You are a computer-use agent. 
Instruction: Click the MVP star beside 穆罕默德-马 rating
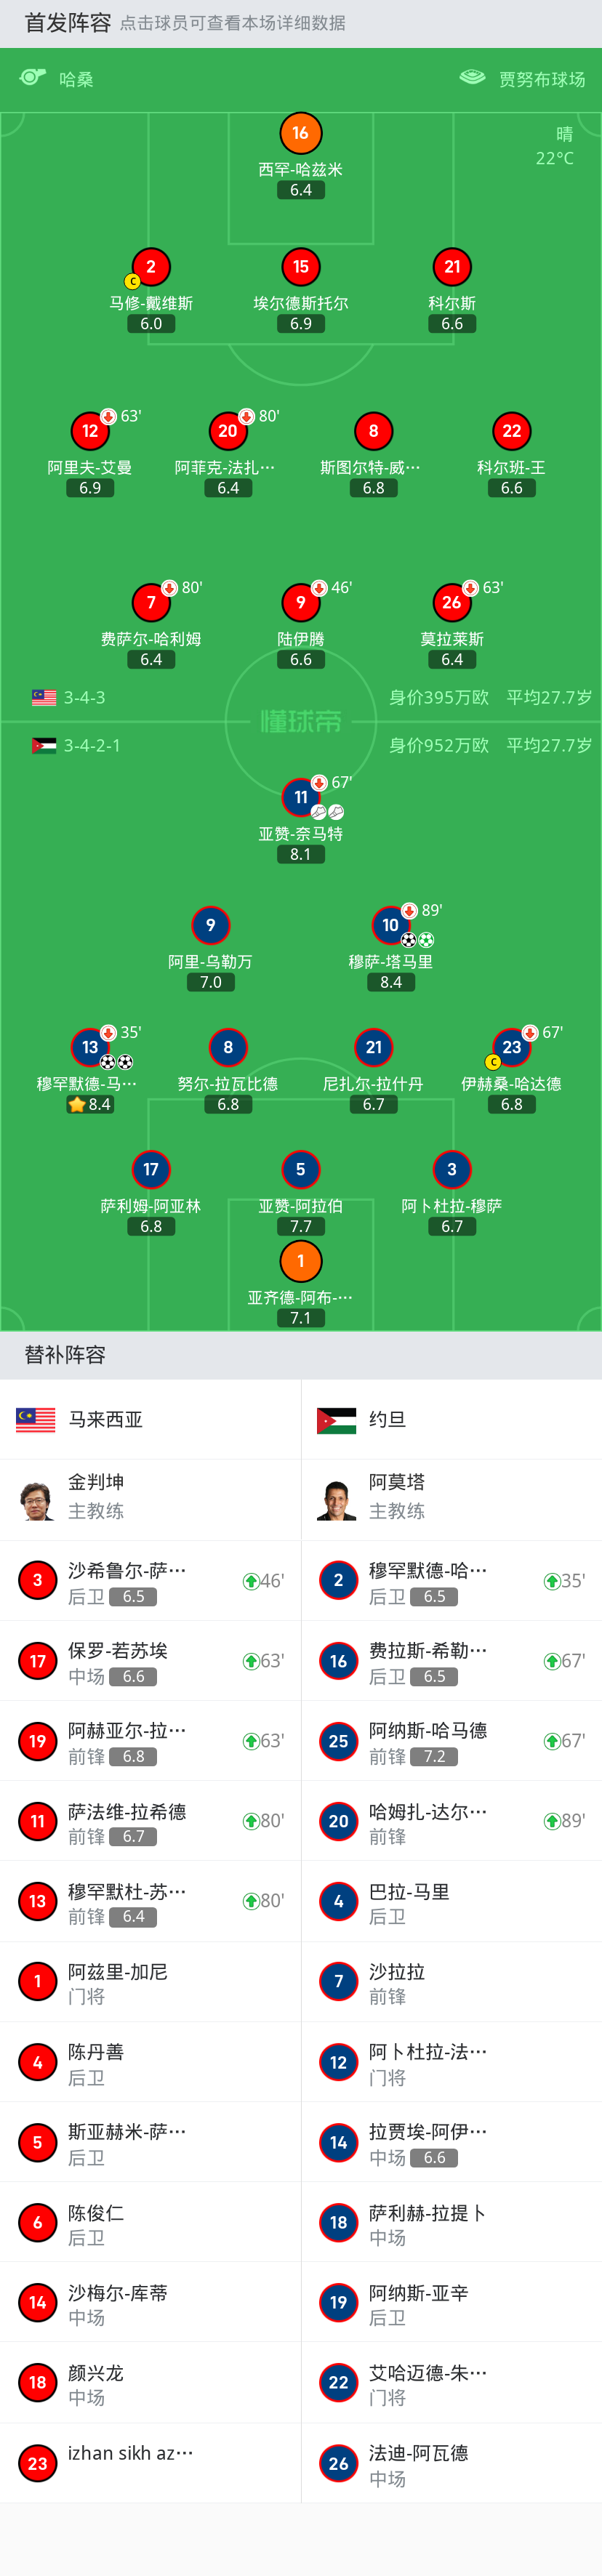coord(76,1104)
